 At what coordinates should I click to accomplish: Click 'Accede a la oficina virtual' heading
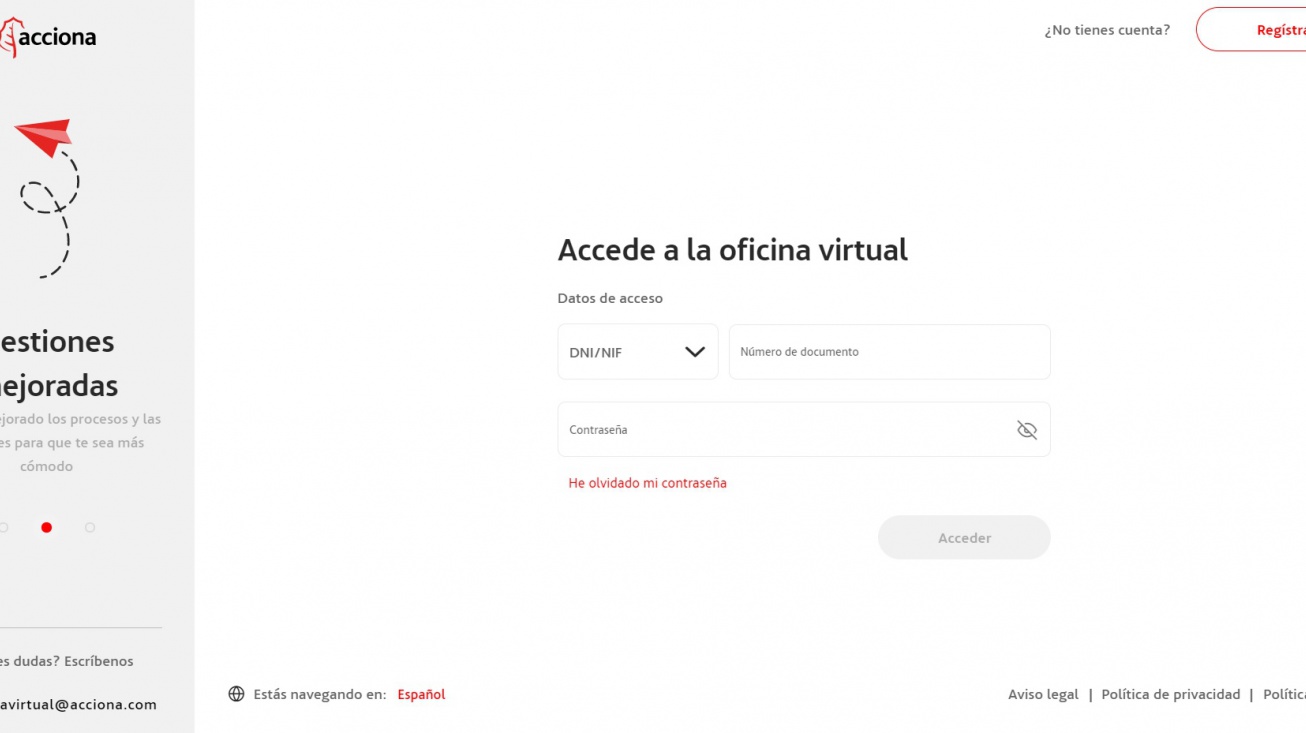click(x=732, y=250)
